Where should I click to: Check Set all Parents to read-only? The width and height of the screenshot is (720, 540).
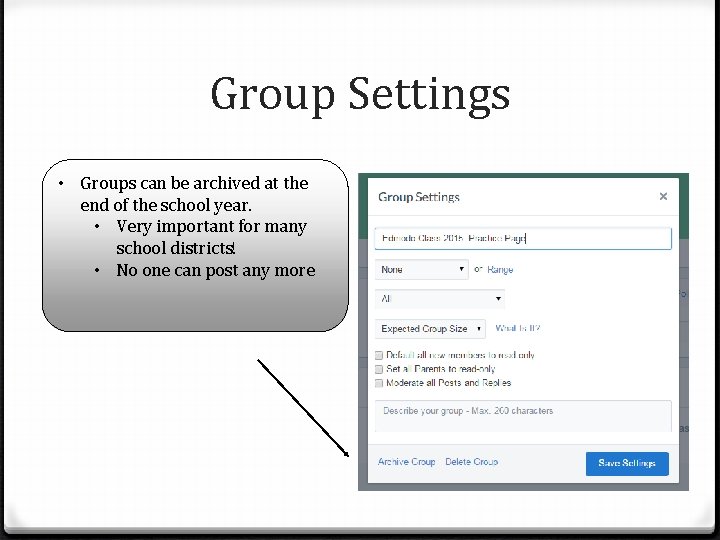(x=379, y=369)
